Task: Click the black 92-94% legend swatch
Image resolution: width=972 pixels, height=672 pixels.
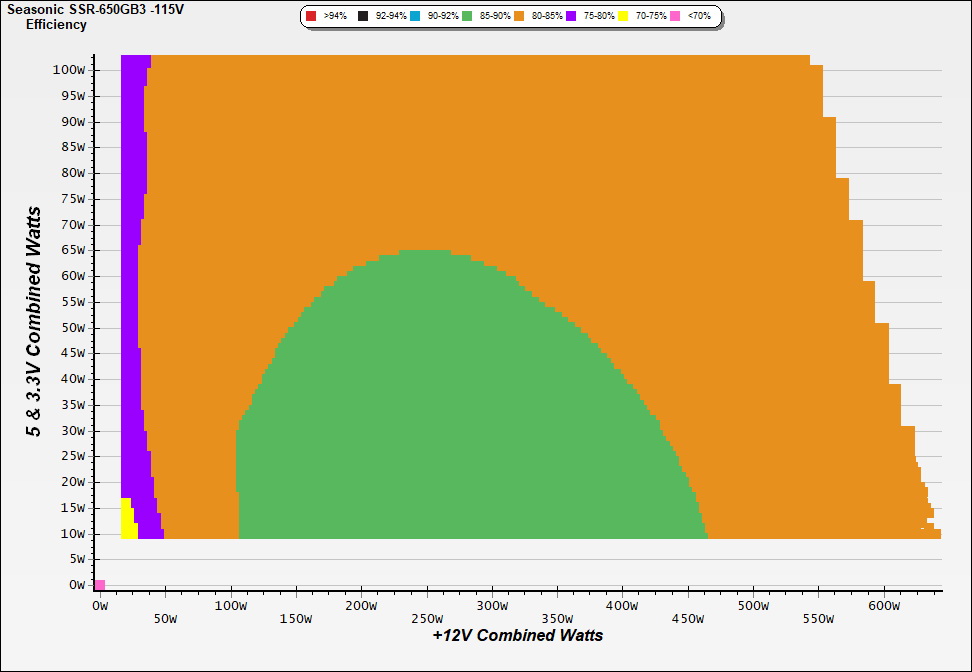Action: pos(363,17)
